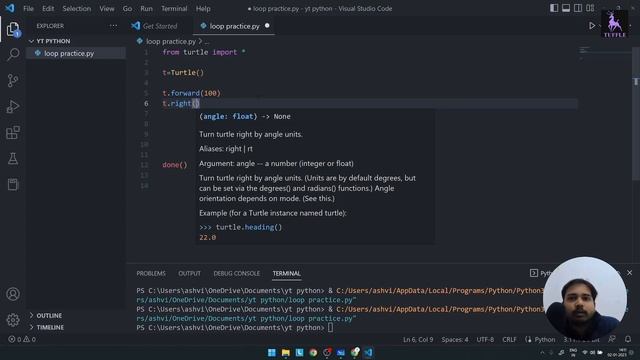This screenshot has height=360, width=640.
Task: Open the Go menu
Action: (x=127, y=9)
